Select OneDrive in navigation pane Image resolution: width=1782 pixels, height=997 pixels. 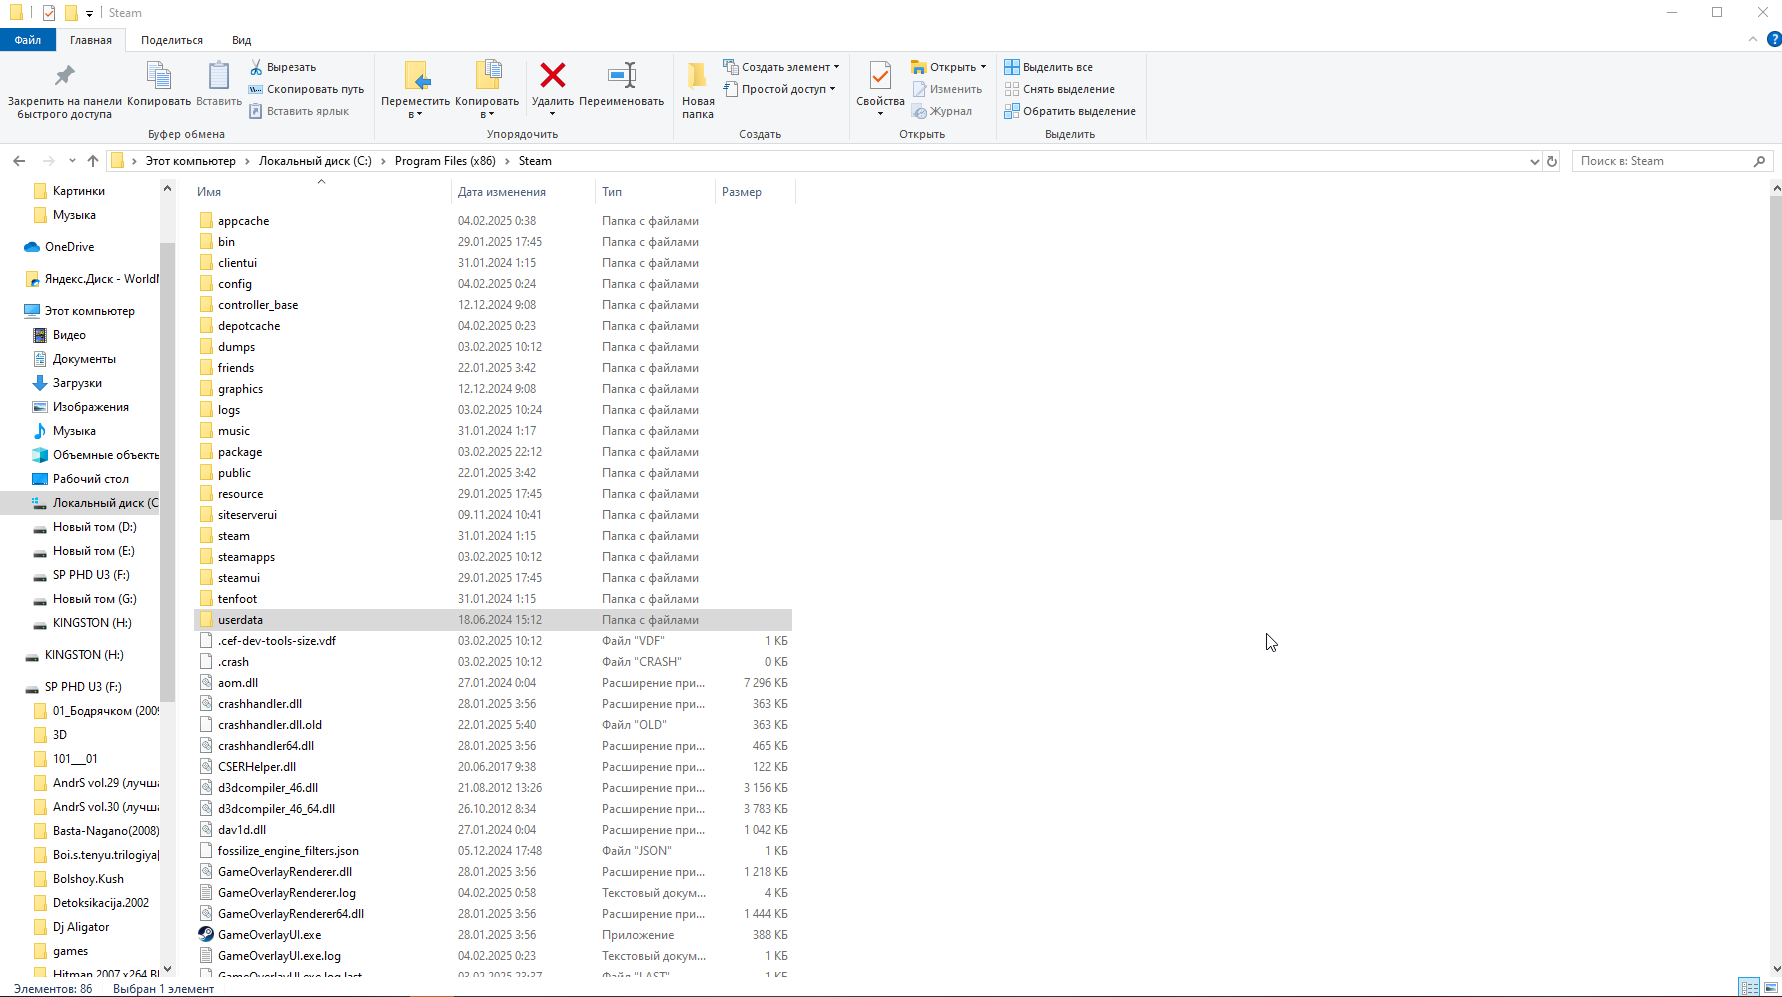coord(69,247)
